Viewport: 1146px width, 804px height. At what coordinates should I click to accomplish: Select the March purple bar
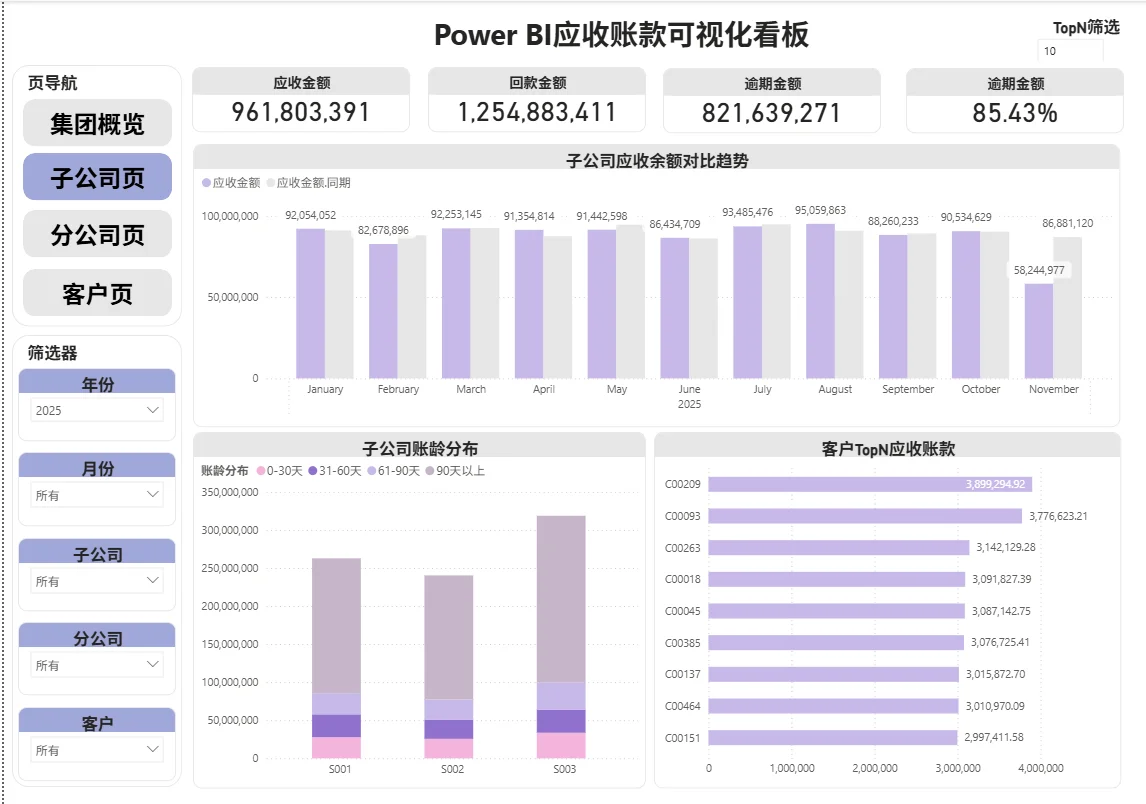[x=456, y=303]
